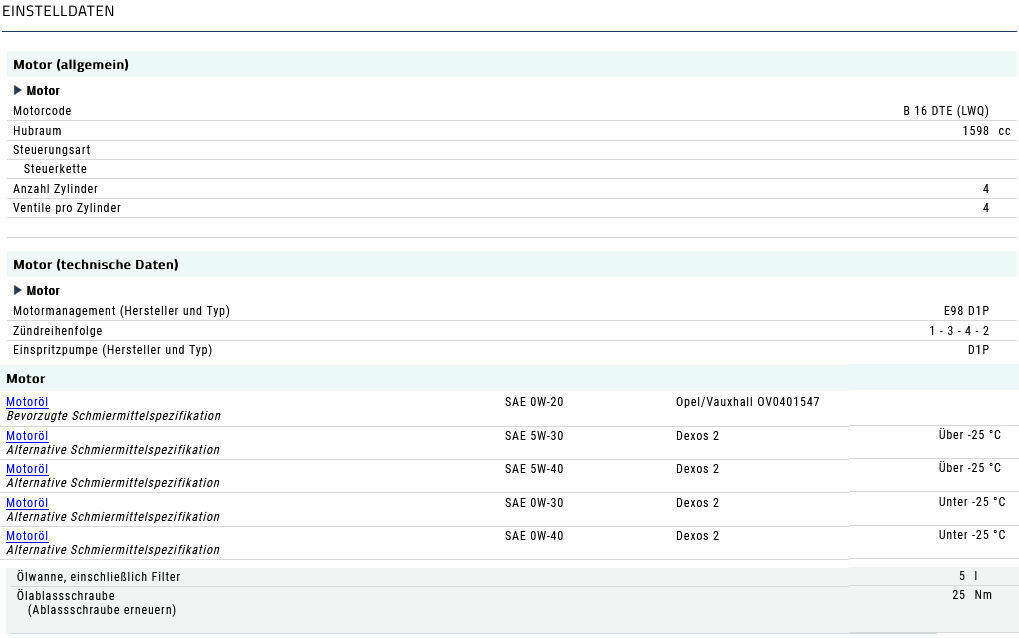Click the EINSTELLDATEN page heading
Image resolution: width=1019 pixels, height=638 pixels.
point(58,12)
